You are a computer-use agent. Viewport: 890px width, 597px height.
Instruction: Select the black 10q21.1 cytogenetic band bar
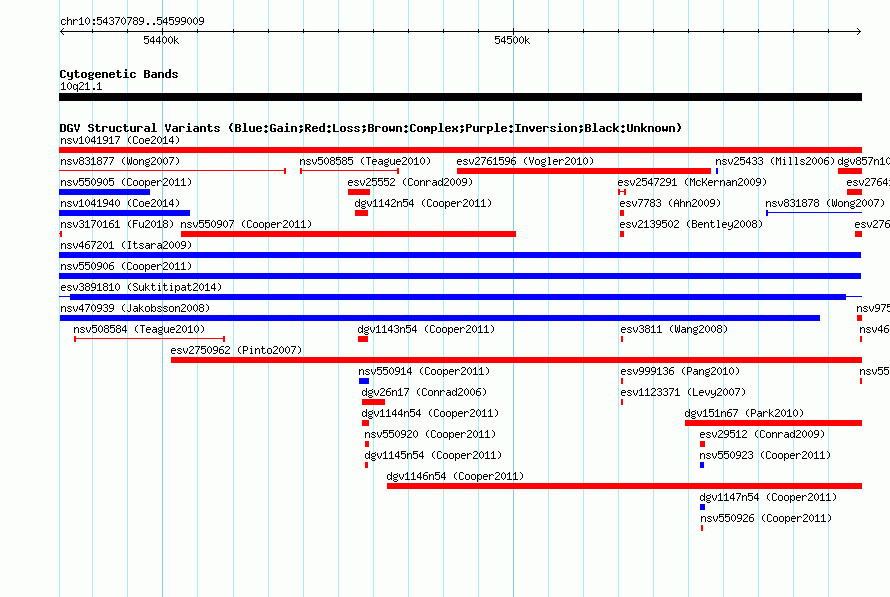click(x=460, y=97)
